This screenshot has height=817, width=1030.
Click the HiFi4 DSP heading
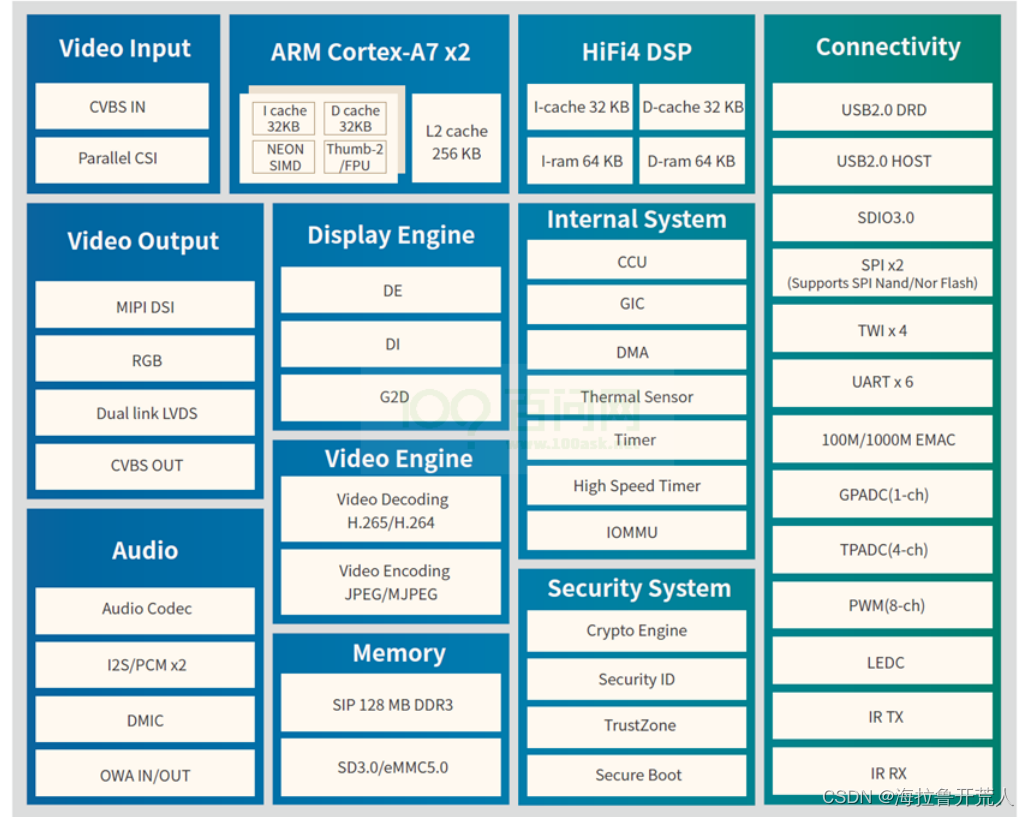[637, 52]
